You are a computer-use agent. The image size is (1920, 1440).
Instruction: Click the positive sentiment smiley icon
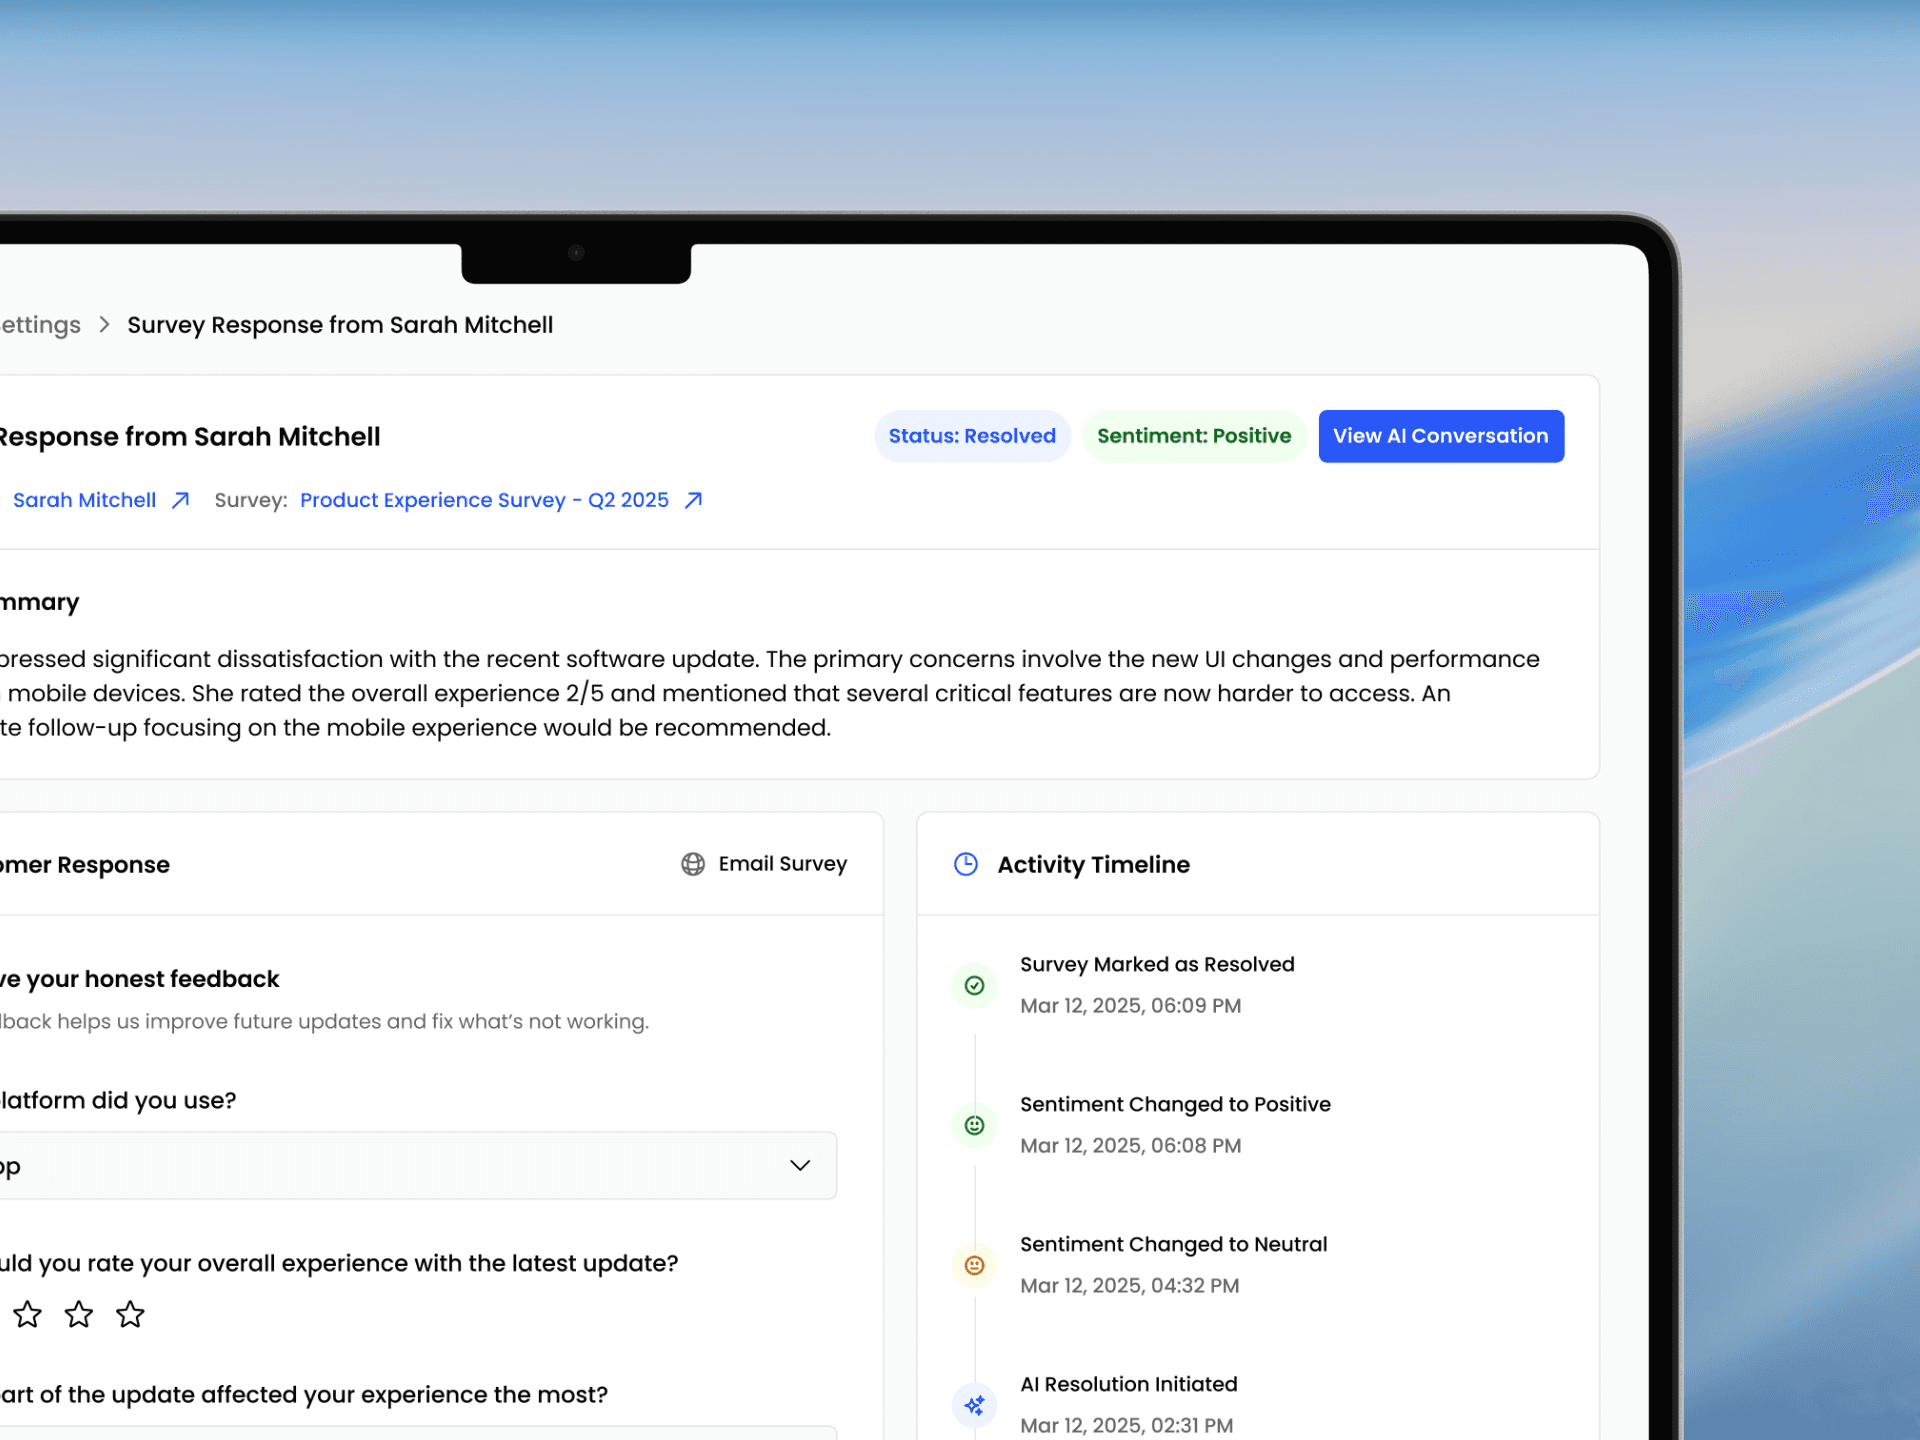tap(974, 1126)
